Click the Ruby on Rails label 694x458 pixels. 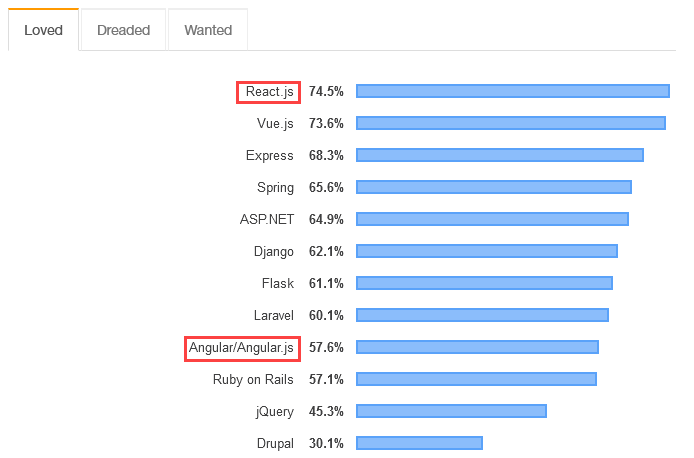tap(253, 379)
